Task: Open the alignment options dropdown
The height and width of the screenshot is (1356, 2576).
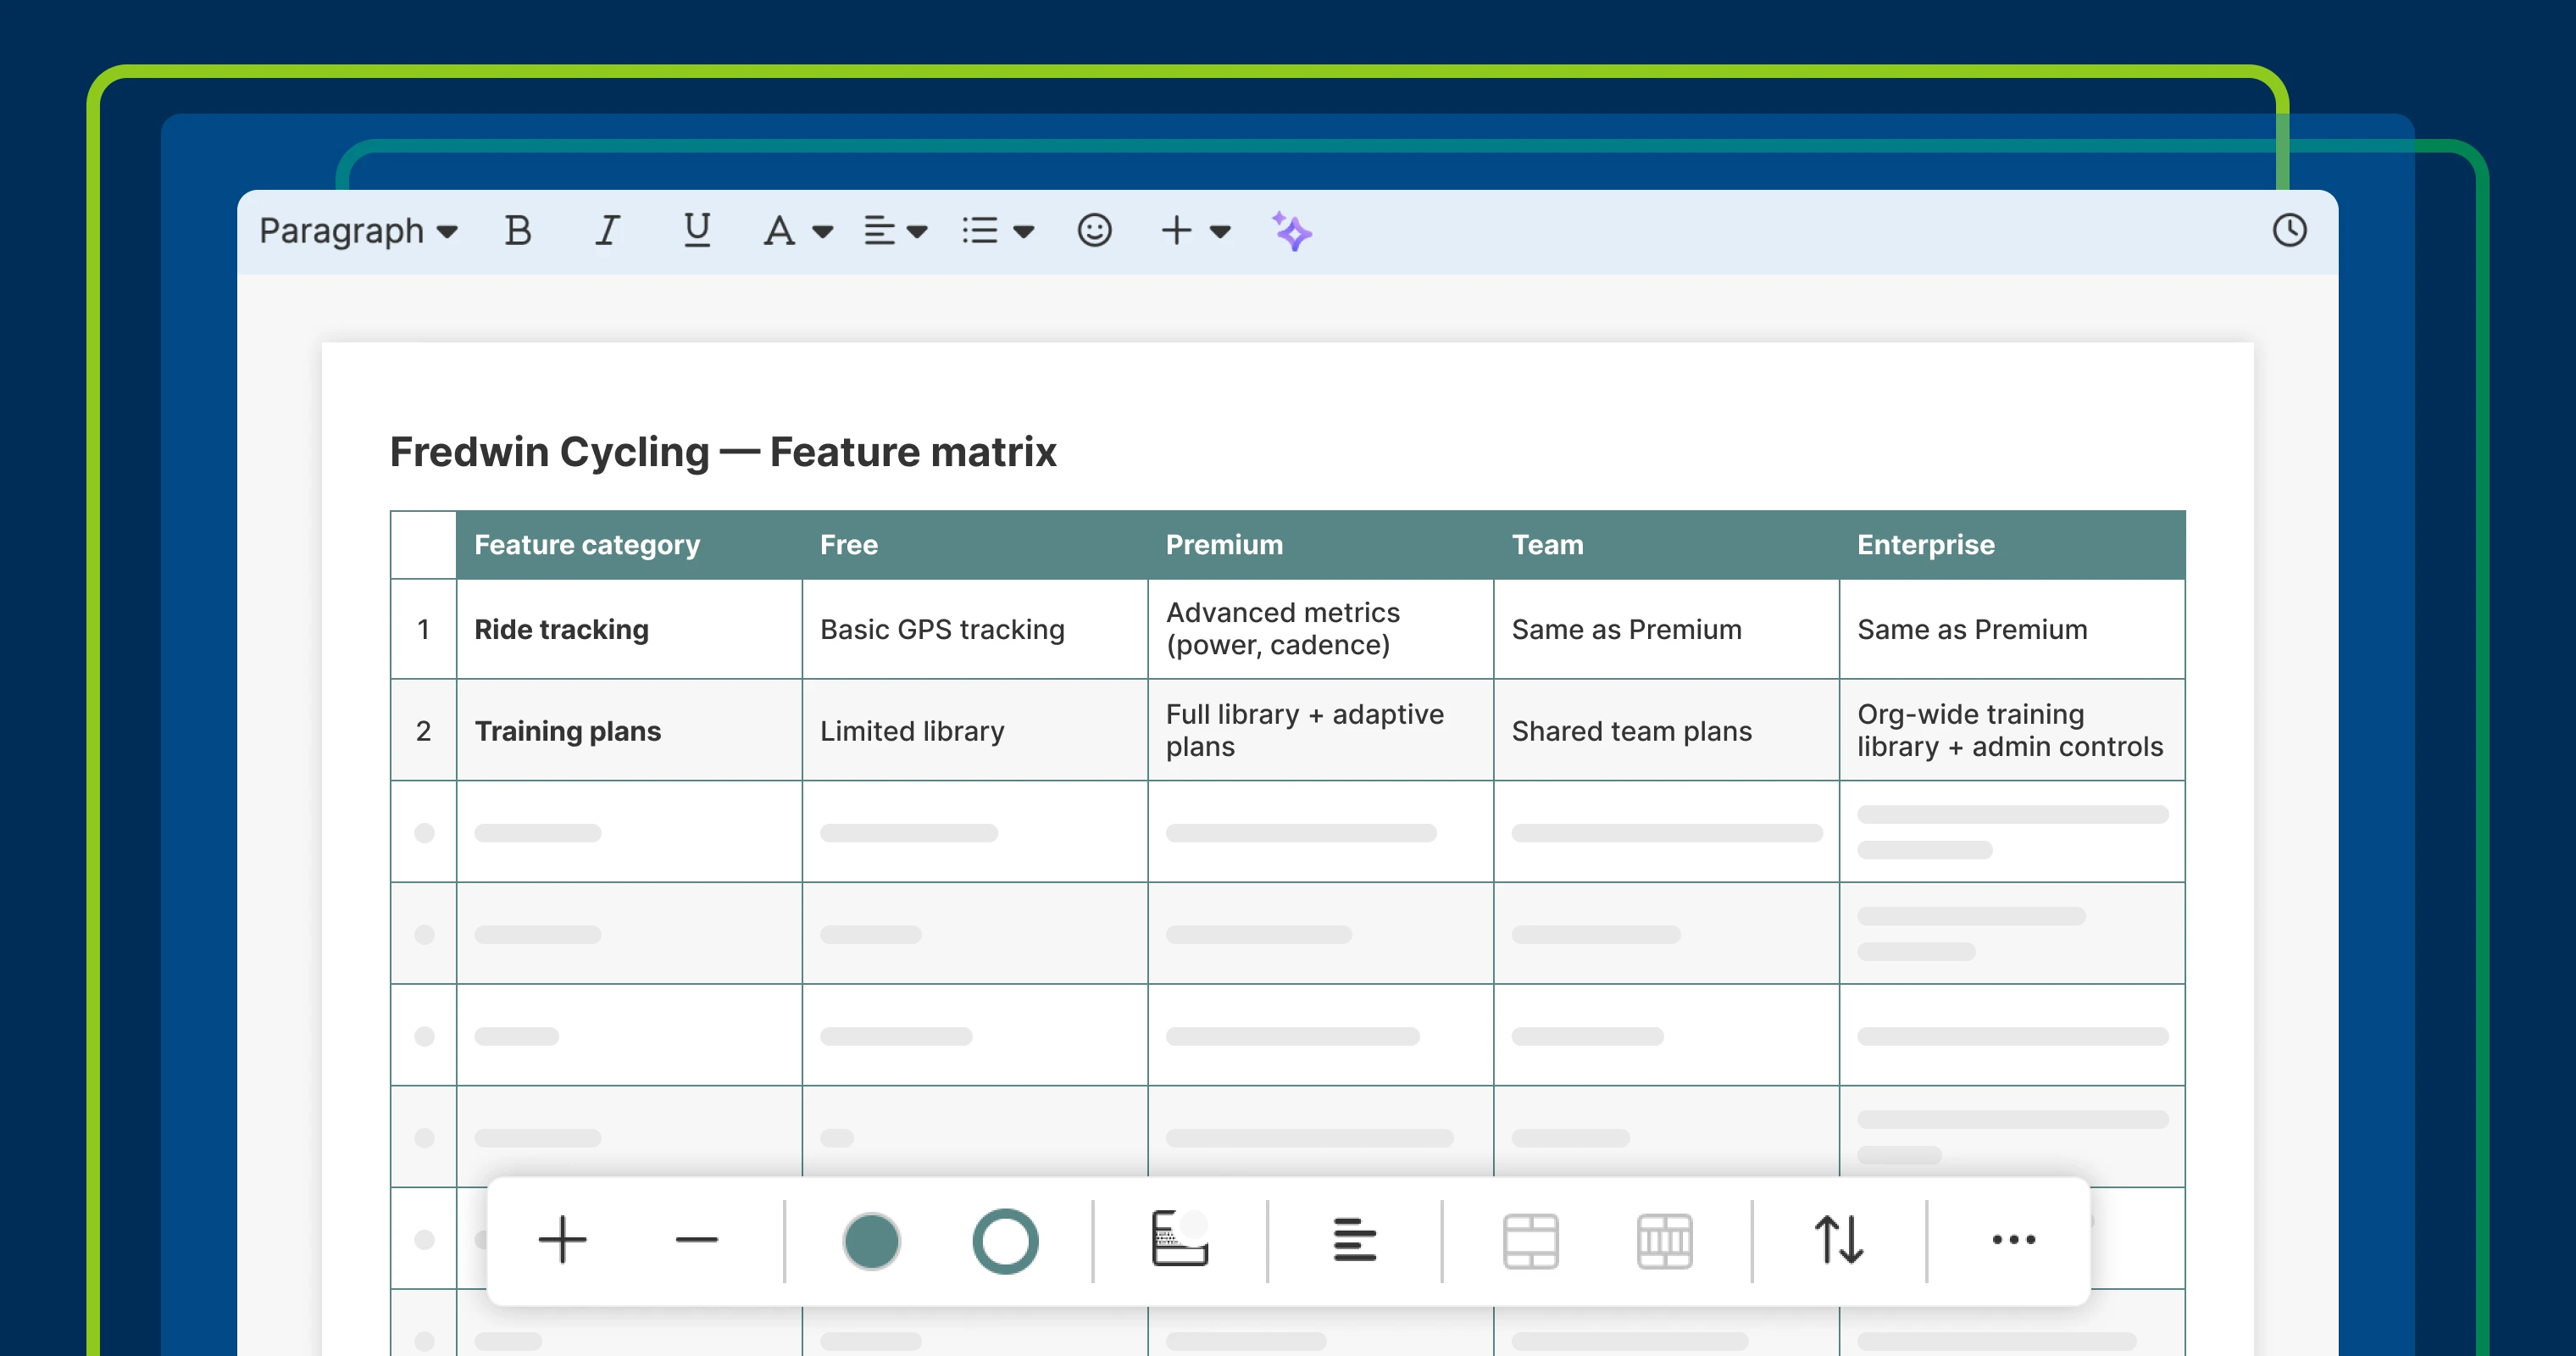Action: click(895, 230)
